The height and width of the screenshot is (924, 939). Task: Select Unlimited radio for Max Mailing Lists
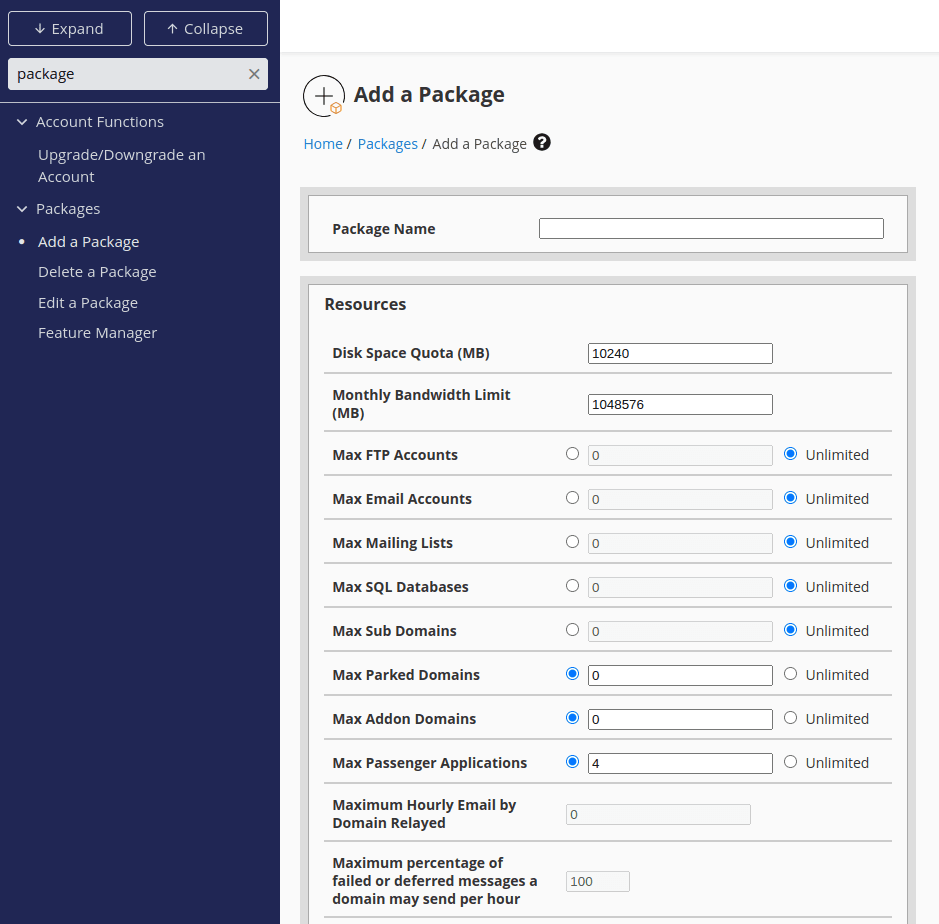790,542
